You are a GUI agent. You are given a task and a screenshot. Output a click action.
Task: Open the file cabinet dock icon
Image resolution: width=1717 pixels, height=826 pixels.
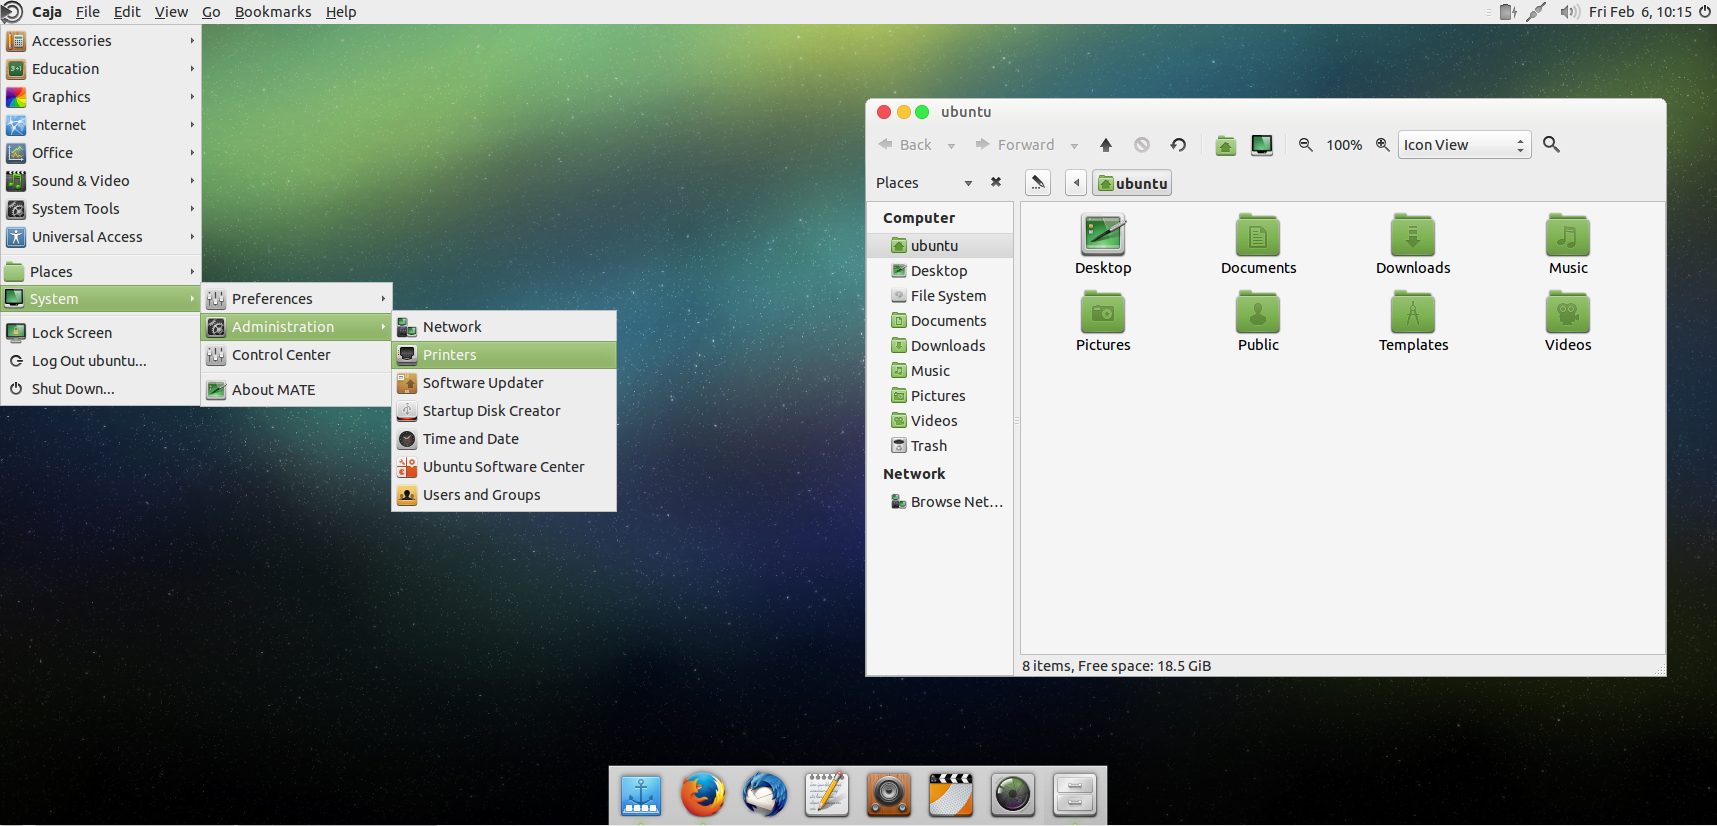point(1075,795)
